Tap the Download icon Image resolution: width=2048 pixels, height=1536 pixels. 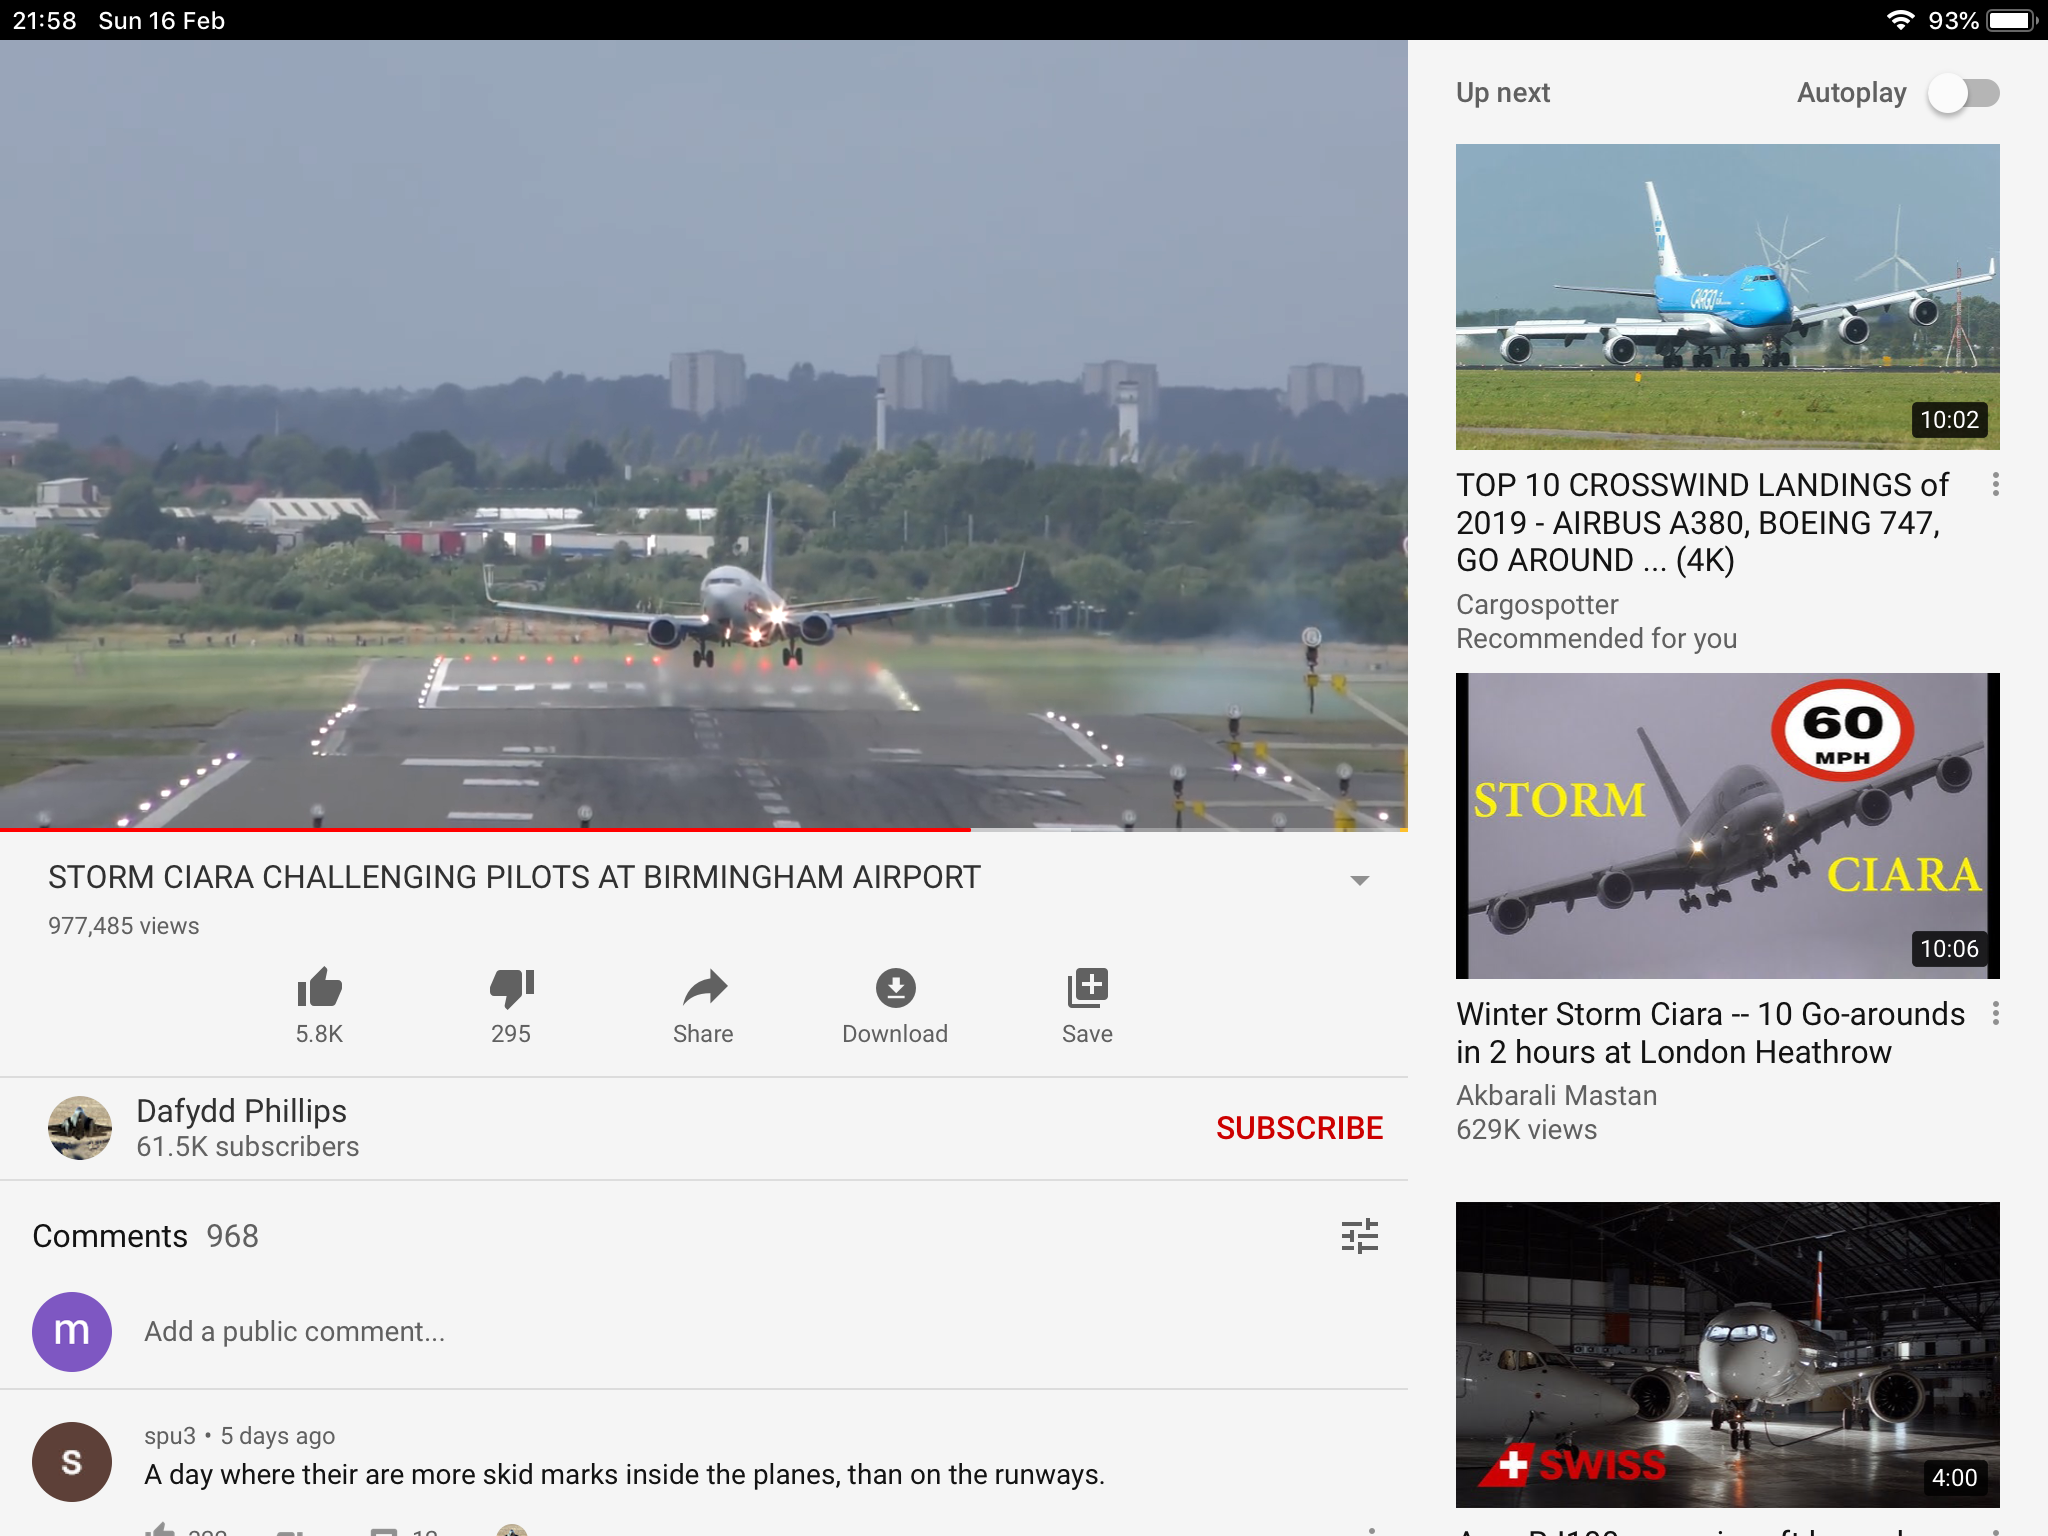[x=895, y=988]
